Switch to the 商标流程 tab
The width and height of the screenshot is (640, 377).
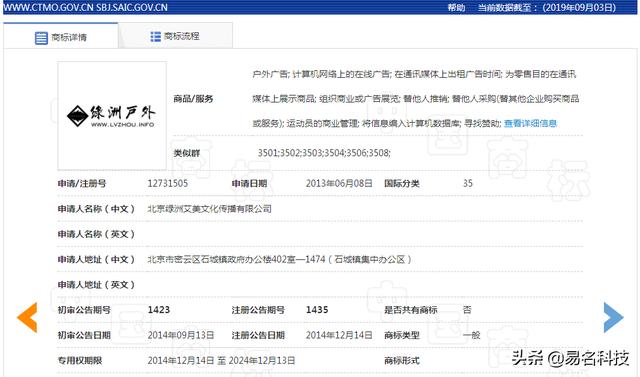point(176,36)
